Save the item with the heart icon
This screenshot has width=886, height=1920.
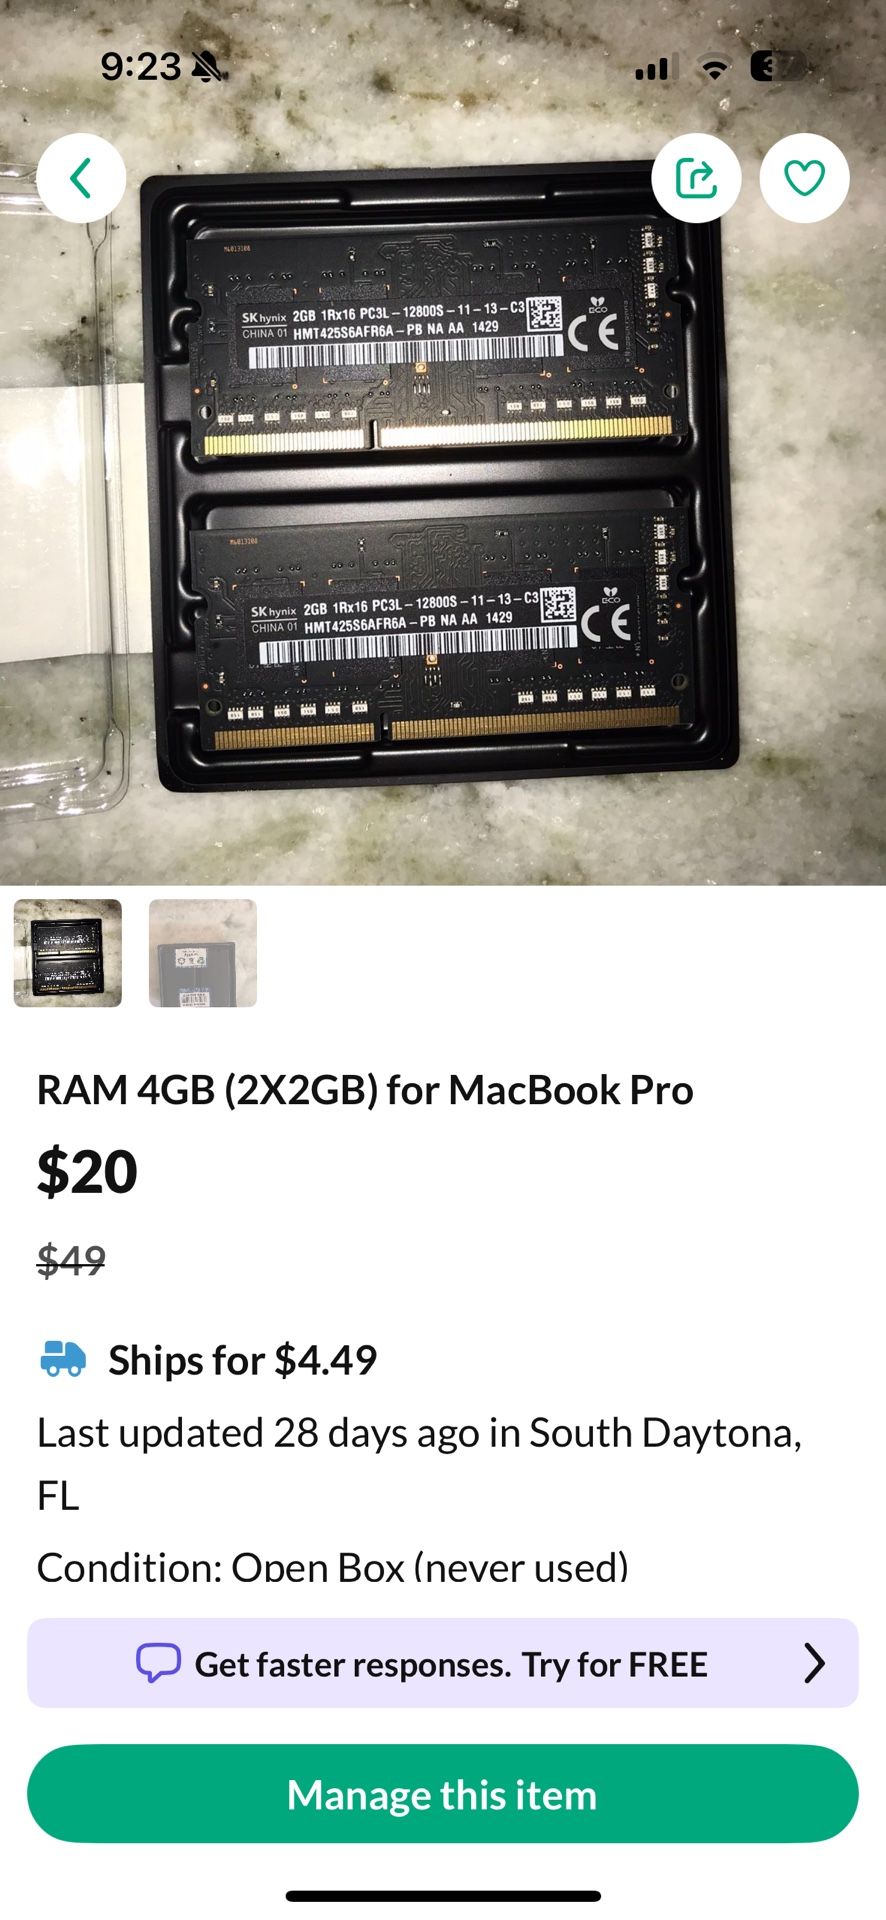(804, 178)
